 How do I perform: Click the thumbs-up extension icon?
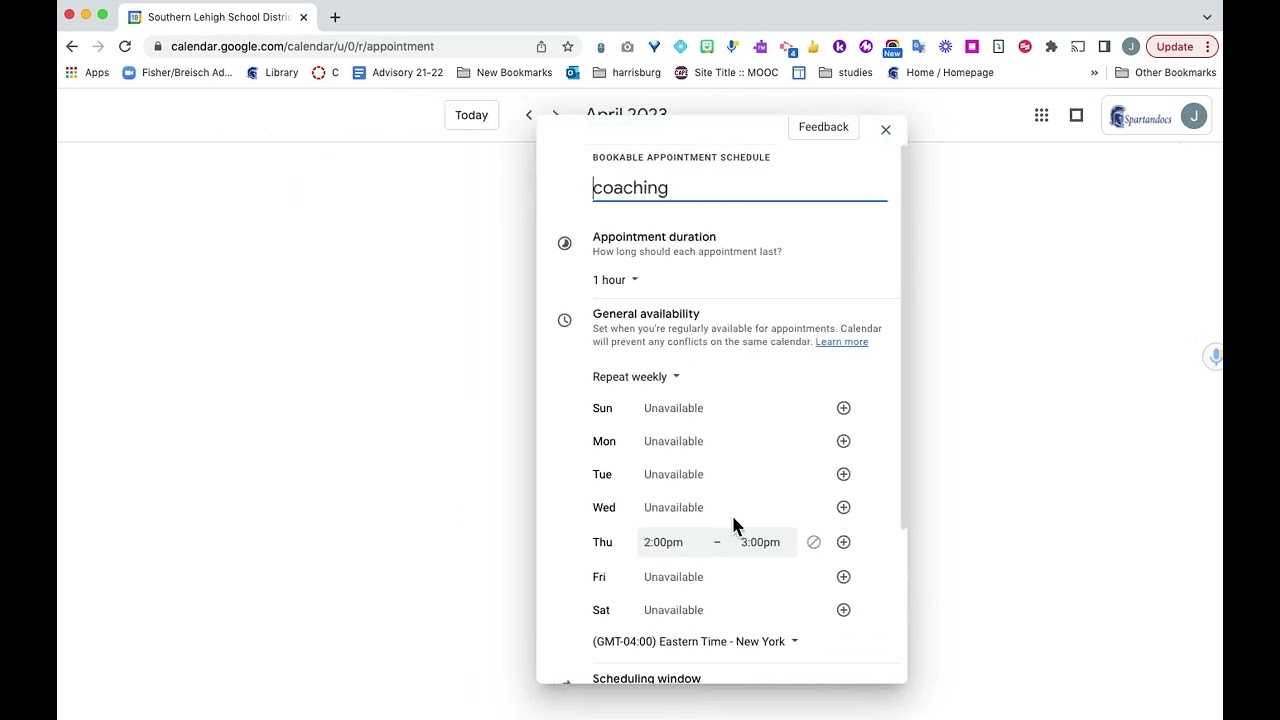point(813,47)
